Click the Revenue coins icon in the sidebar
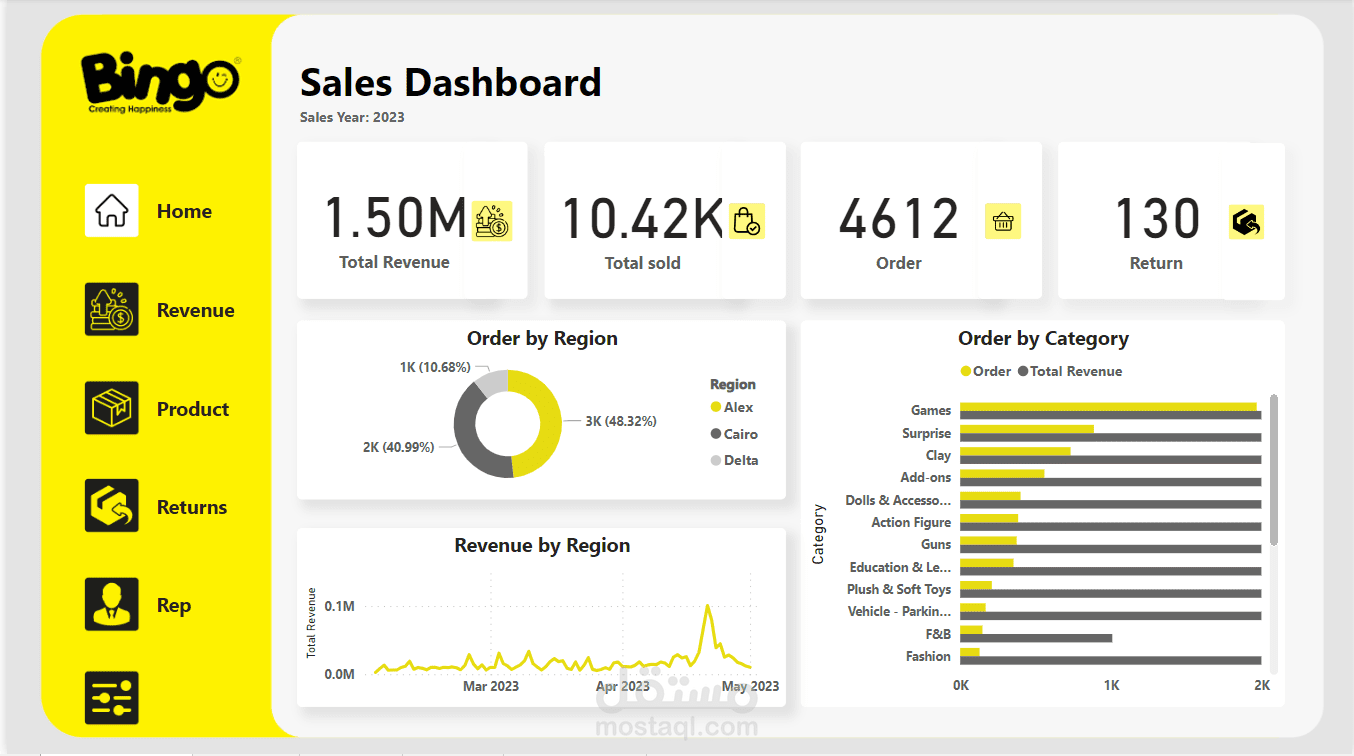 click(x=111, y=309)
